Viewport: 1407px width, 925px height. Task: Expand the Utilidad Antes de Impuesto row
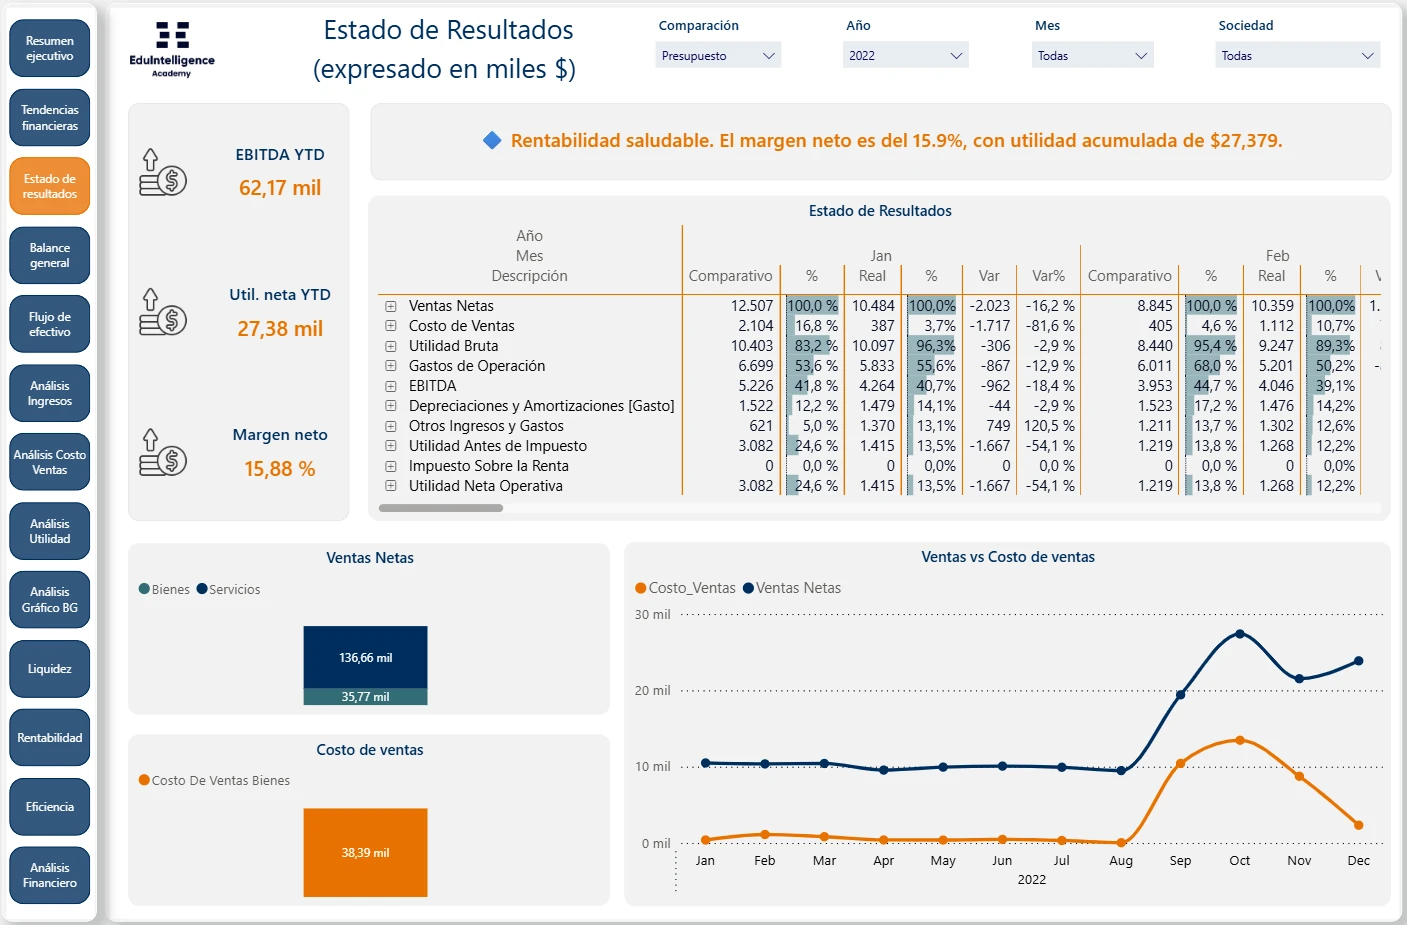click(391, 446)
